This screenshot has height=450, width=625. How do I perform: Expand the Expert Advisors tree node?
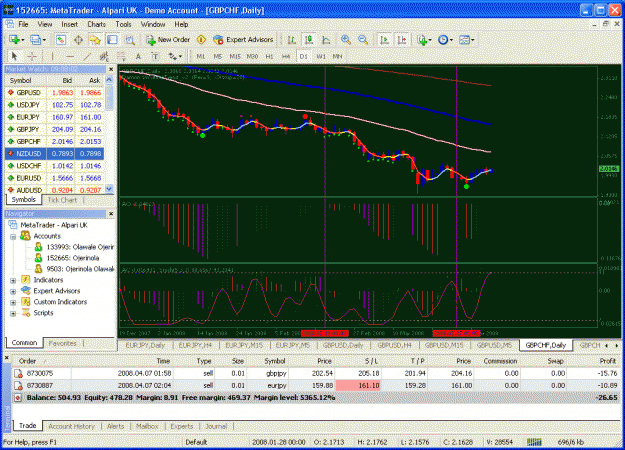13,291
